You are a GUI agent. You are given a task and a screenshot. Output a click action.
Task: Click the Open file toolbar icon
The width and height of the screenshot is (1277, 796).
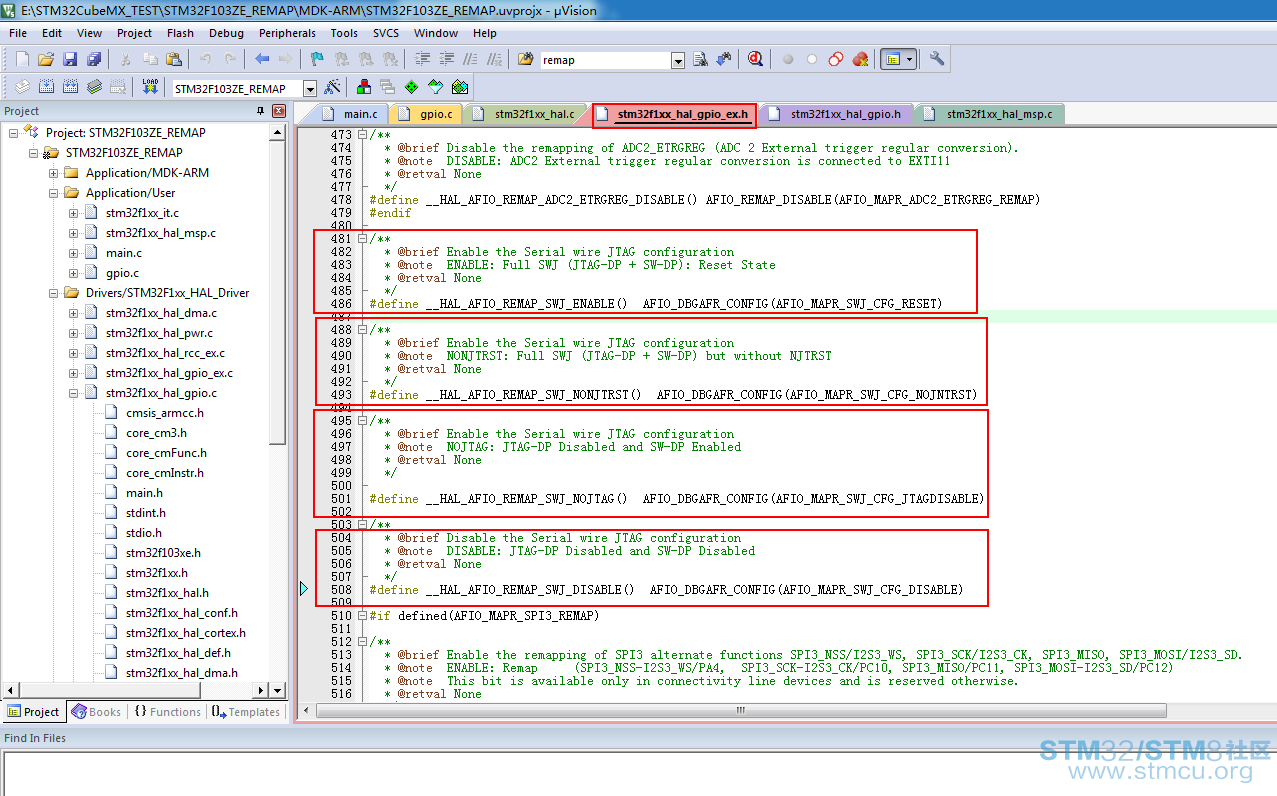click(x=46, y=59)
